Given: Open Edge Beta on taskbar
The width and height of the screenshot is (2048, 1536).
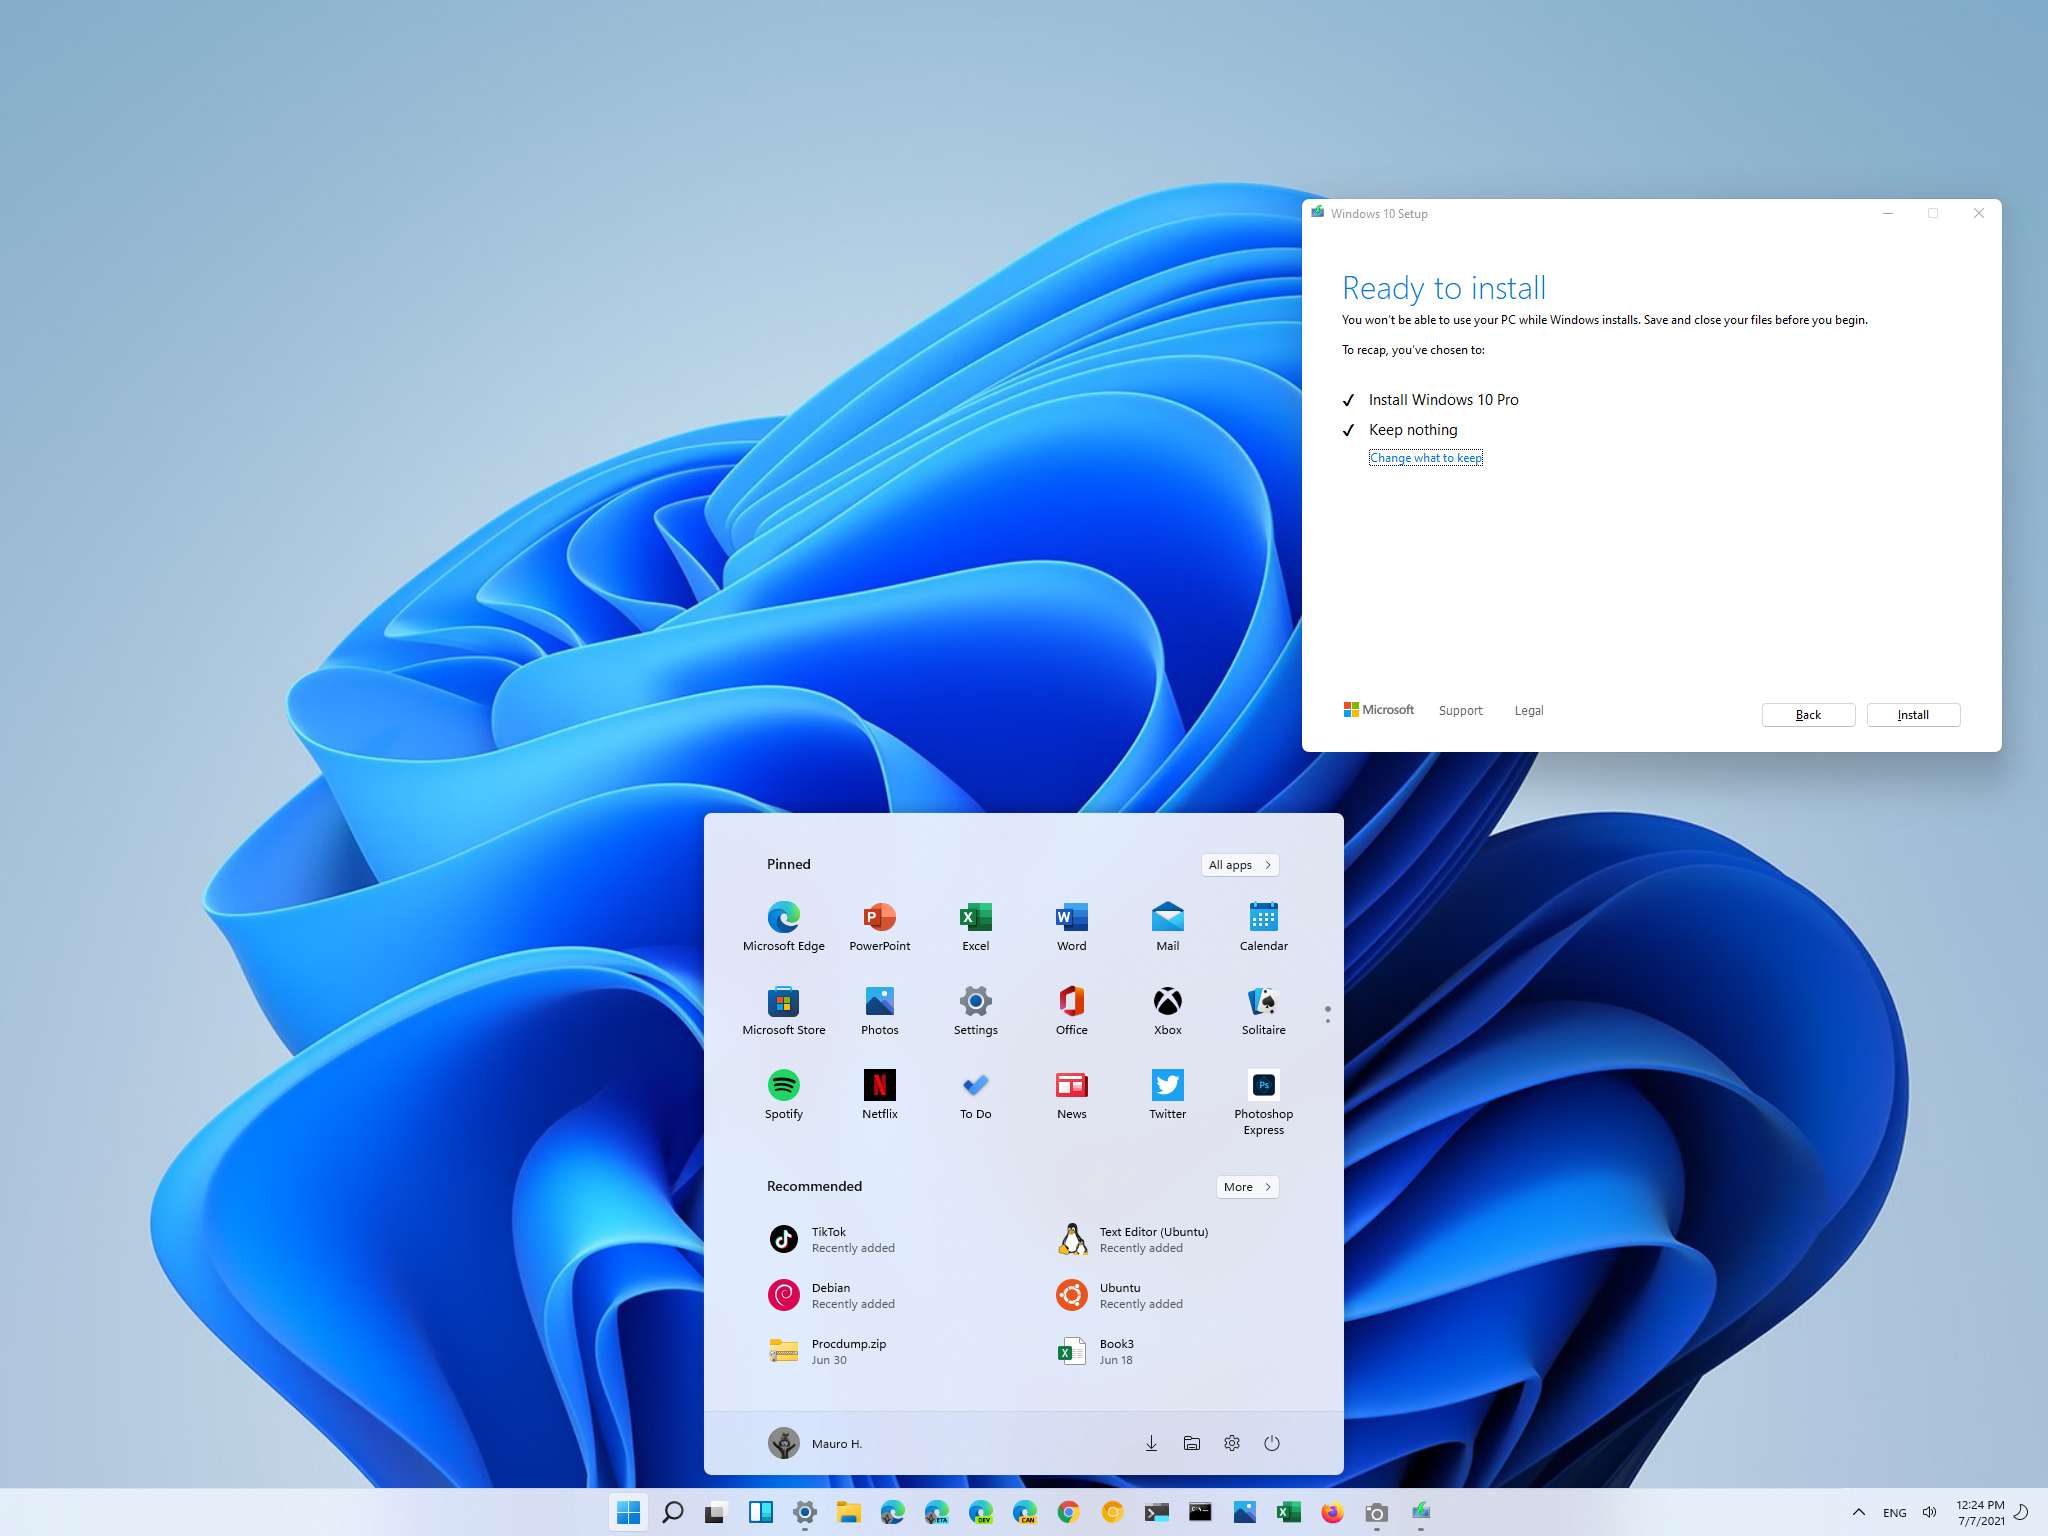Looking at the screenshot, I should click(x=936, y=1513).
